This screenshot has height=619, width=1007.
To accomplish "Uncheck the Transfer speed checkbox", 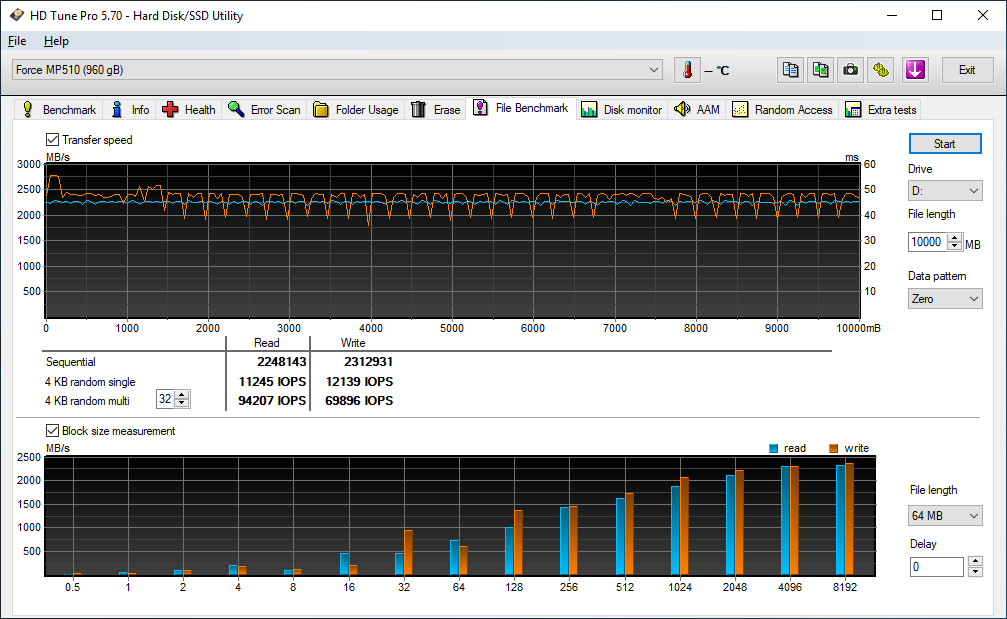I will point(53,140).
